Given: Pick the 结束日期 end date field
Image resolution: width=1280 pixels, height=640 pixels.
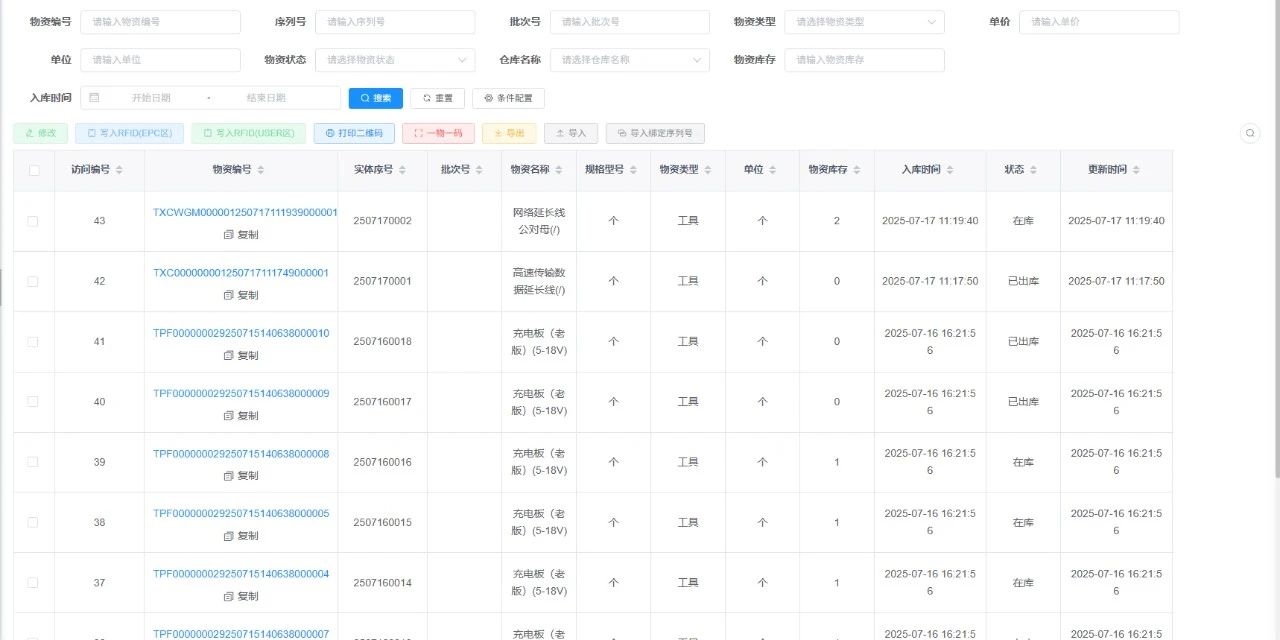Looking at the screenshot, I should pyautogui.click(x=266, y=98).
